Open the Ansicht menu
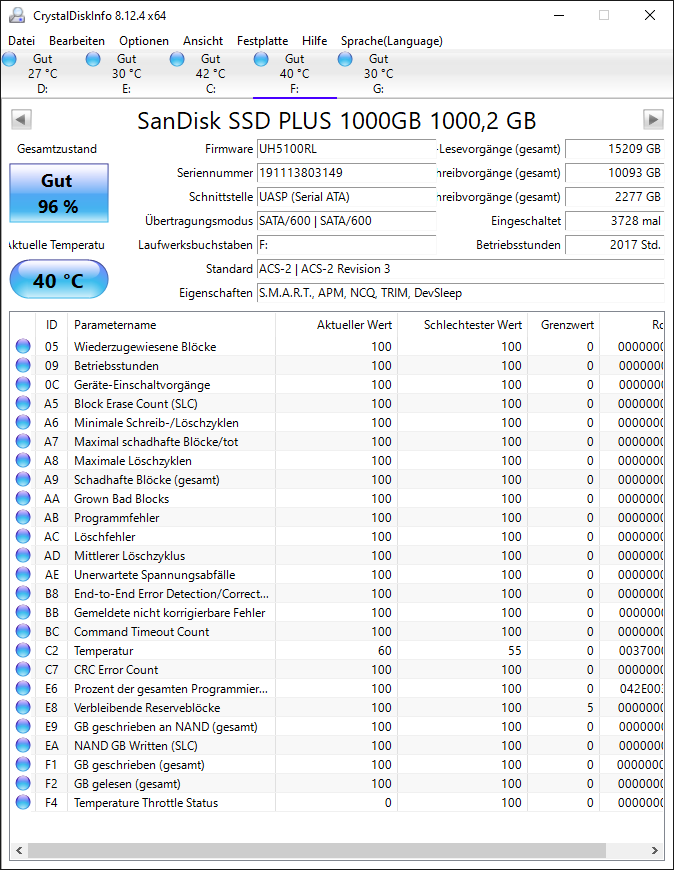Image resolution: width=674 pixels, height=870 pixels. 203,41
